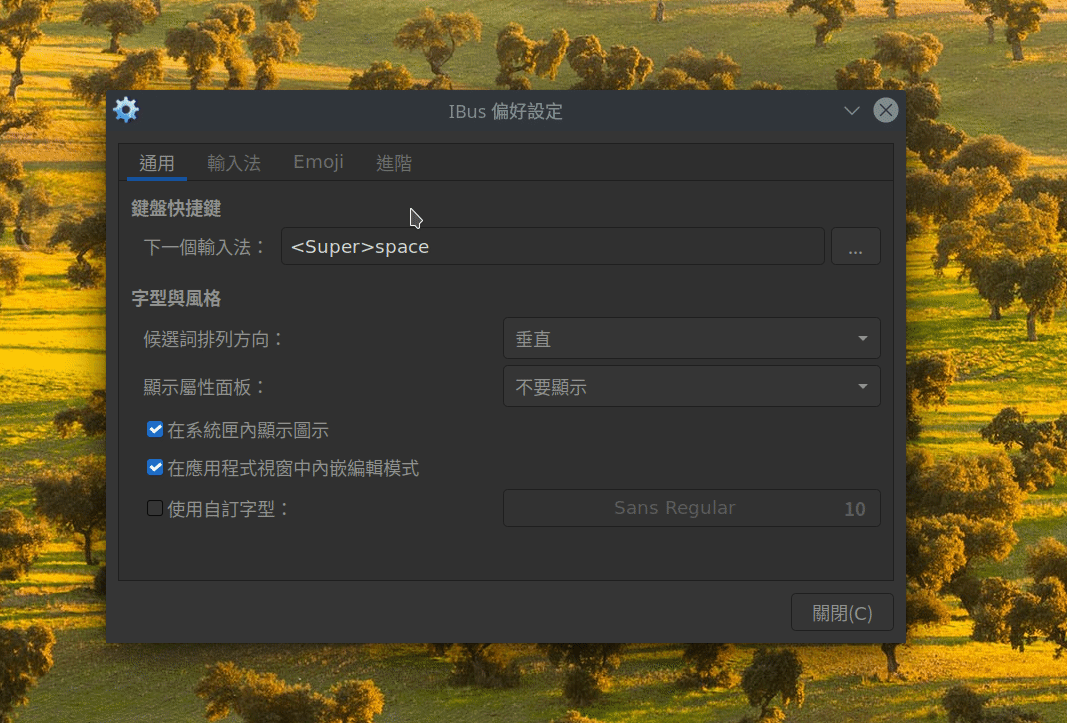Screen dimensions: 1067x723
Task: Open the 進階 tab
Action: 394,163
